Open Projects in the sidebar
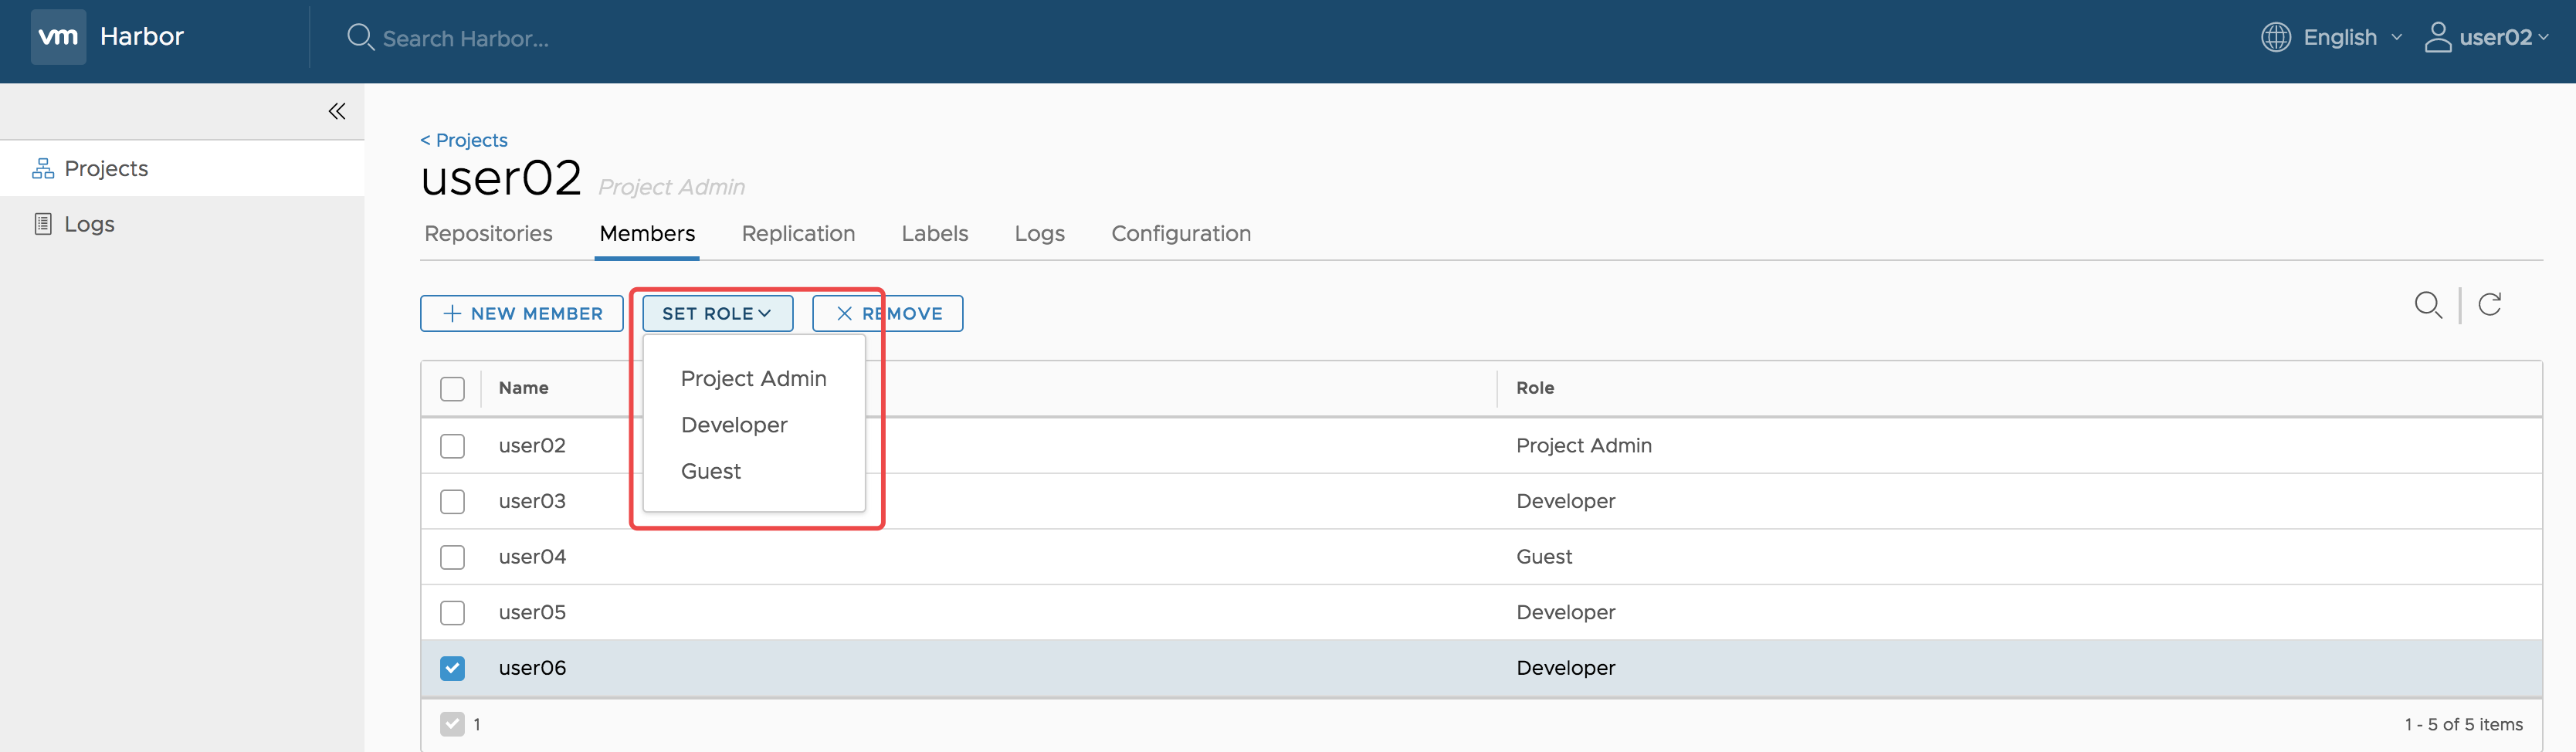 (x=182, y=168)
